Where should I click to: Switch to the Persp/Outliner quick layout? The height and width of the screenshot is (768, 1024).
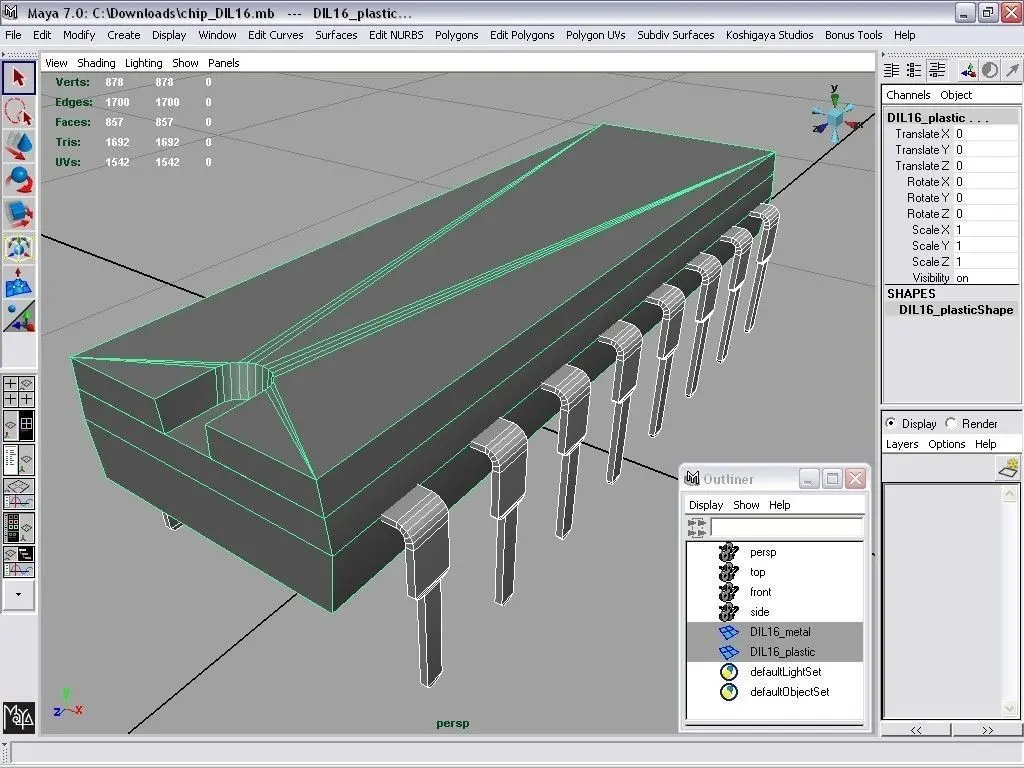pos(18,459)
